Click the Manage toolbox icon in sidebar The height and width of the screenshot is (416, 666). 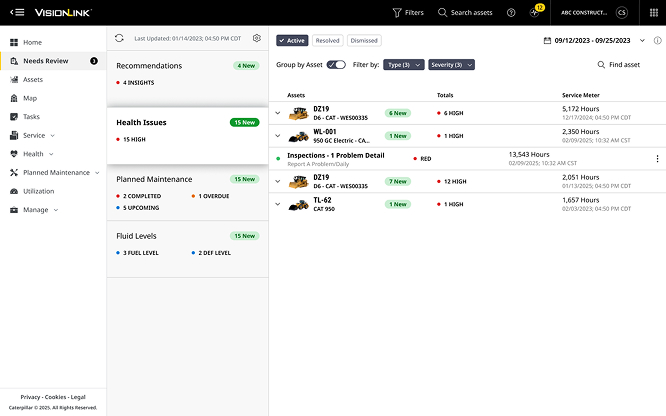pyautogui.click(x=14, y=210)
